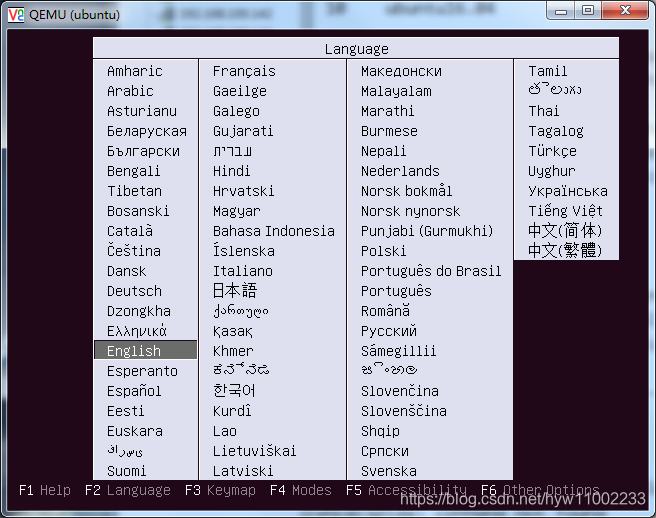Choose Uyghur language option
This screenshot has height=518, width=656.
point(551,171)
